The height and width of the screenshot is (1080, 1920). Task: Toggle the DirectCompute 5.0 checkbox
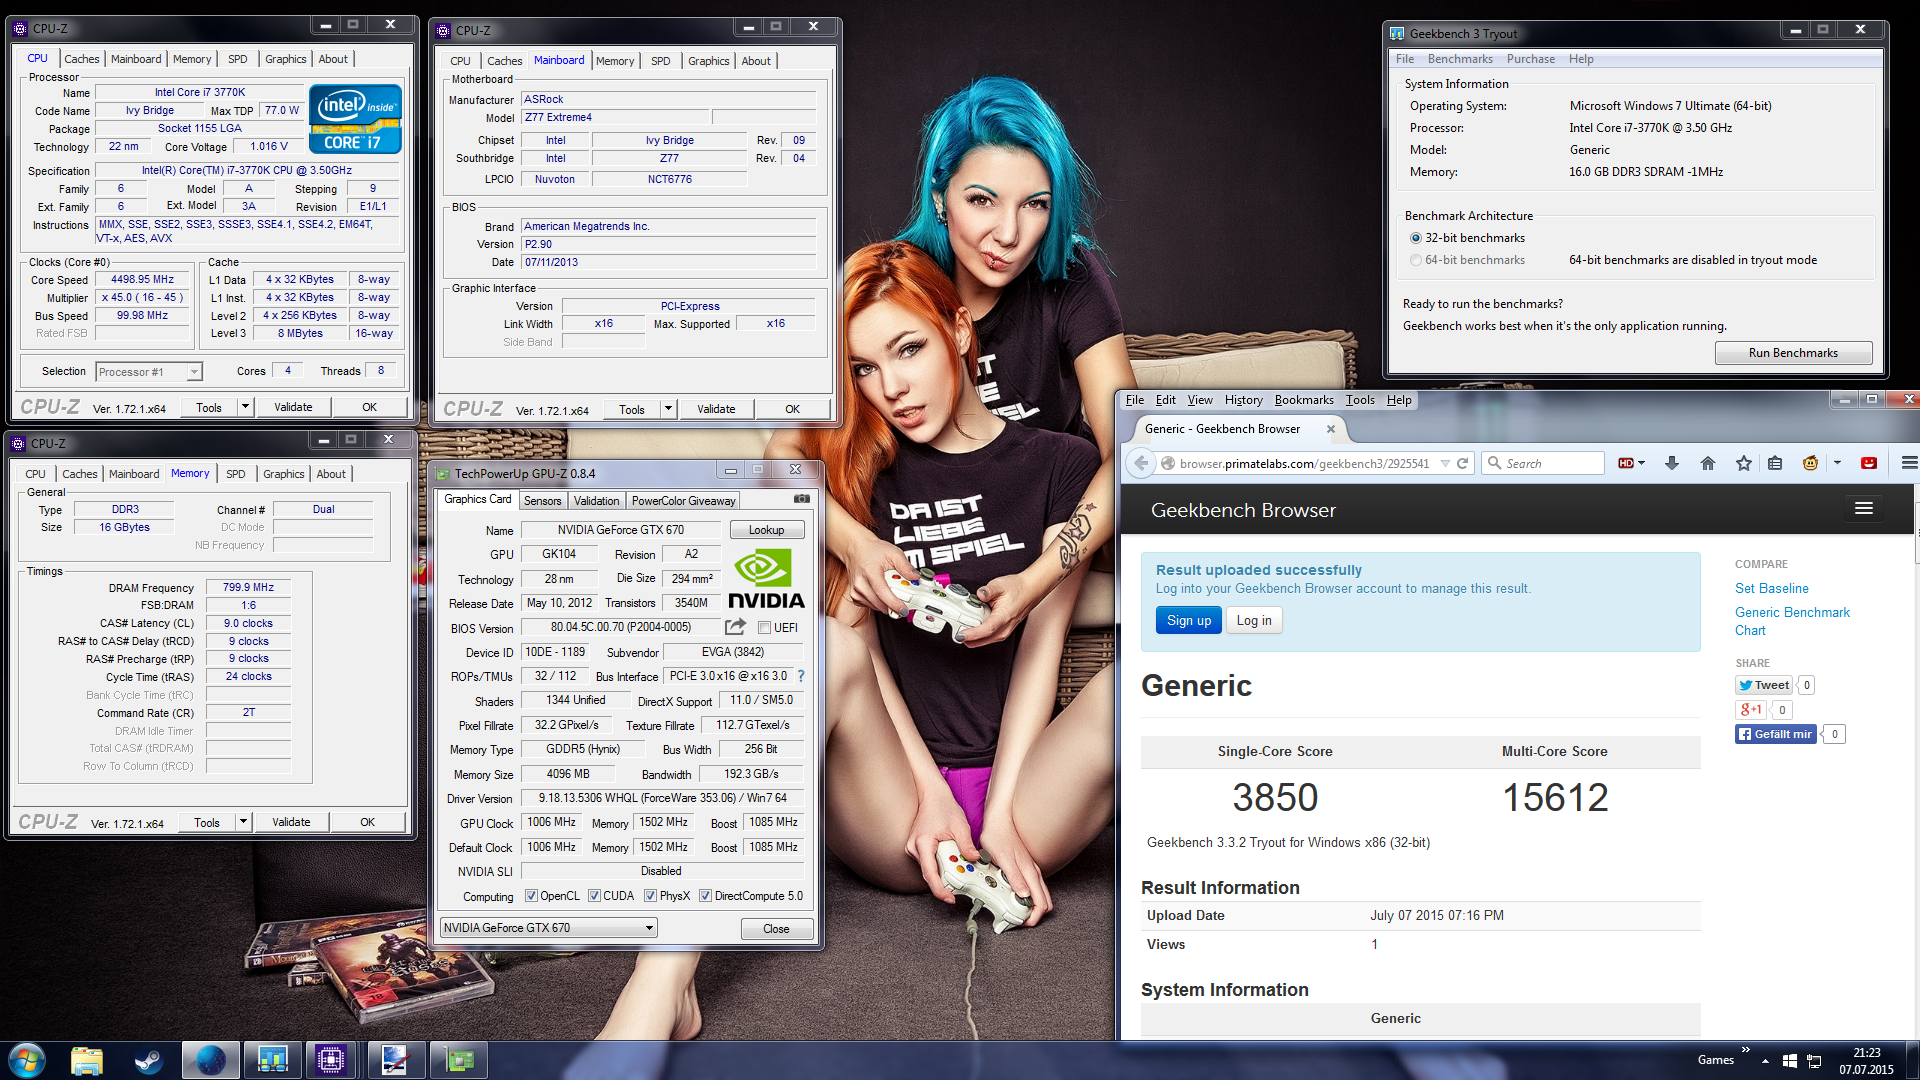(705, 896)
